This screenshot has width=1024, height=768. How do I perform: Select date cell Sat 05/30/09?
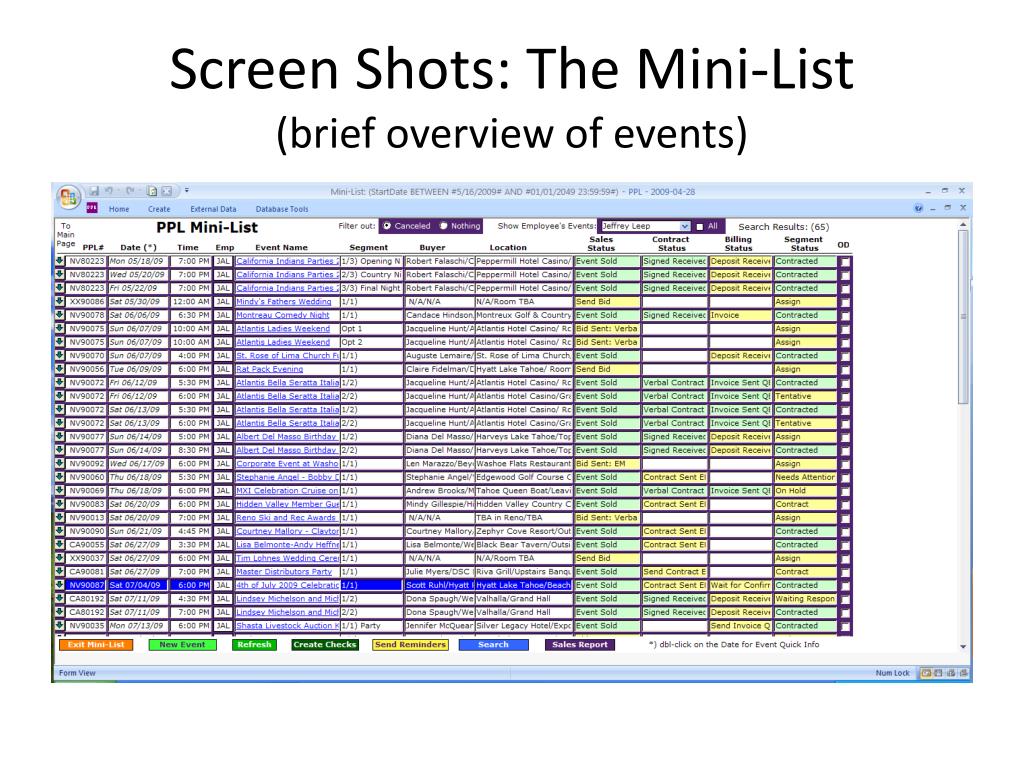[138, 302]
